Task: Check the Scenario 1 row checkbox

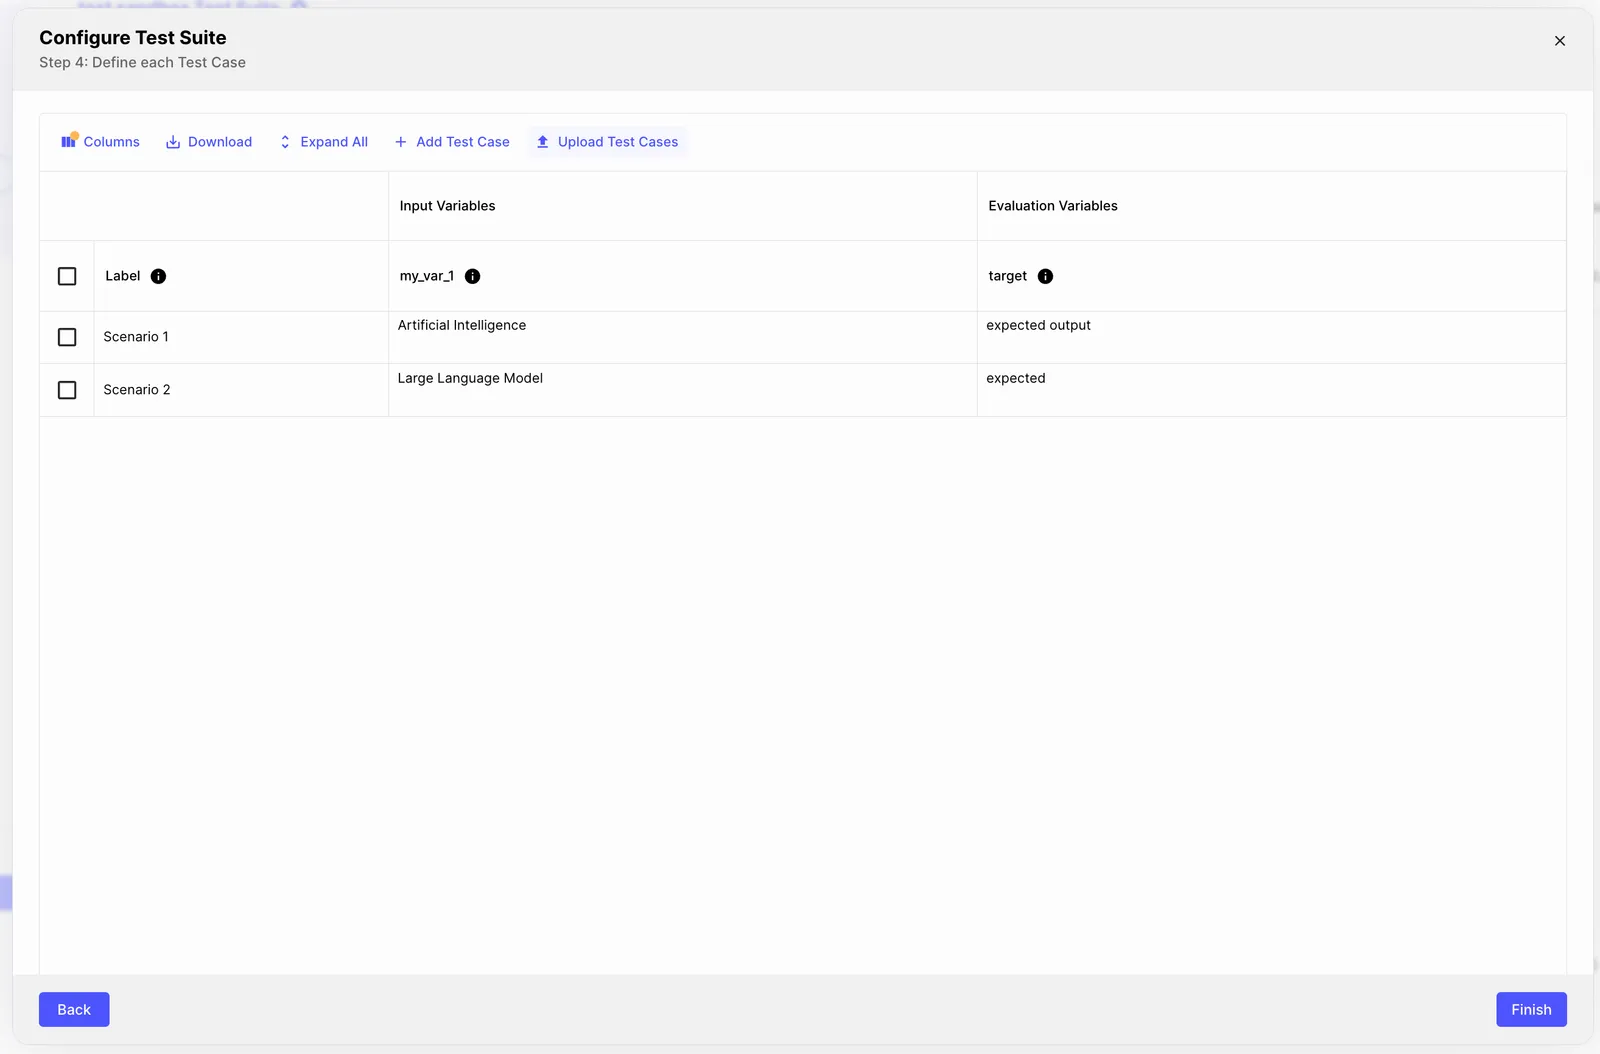Action: click(67, 337)
